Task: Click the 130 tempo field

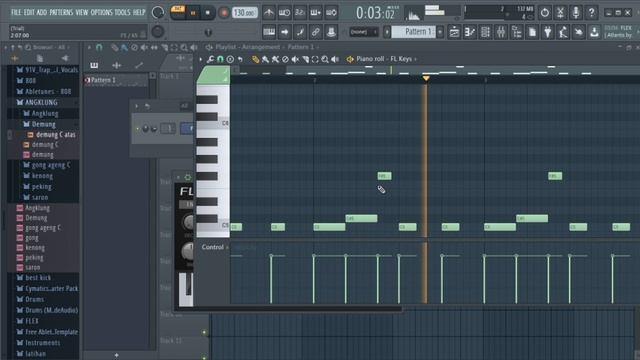Action: coord(244,13)
